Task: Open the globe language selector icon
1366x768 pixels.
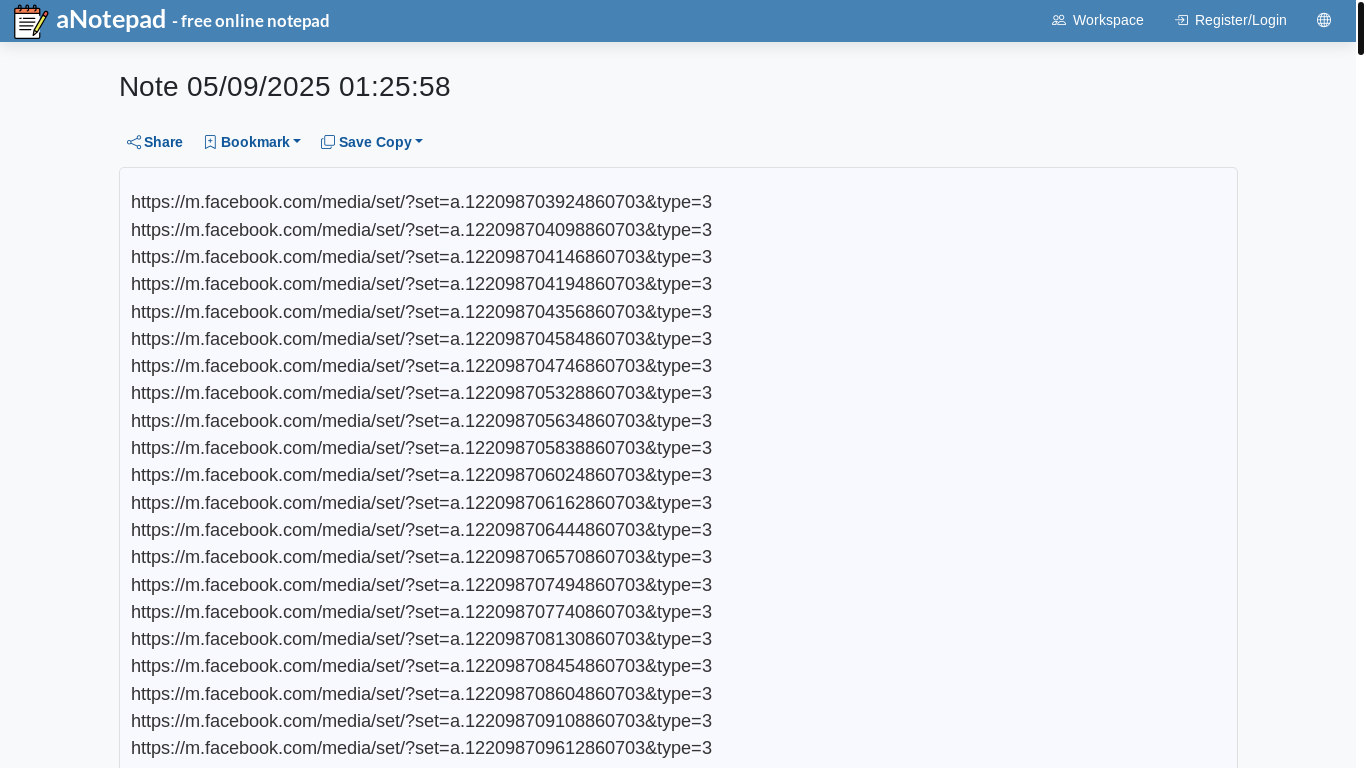Action: [1324, 20]
